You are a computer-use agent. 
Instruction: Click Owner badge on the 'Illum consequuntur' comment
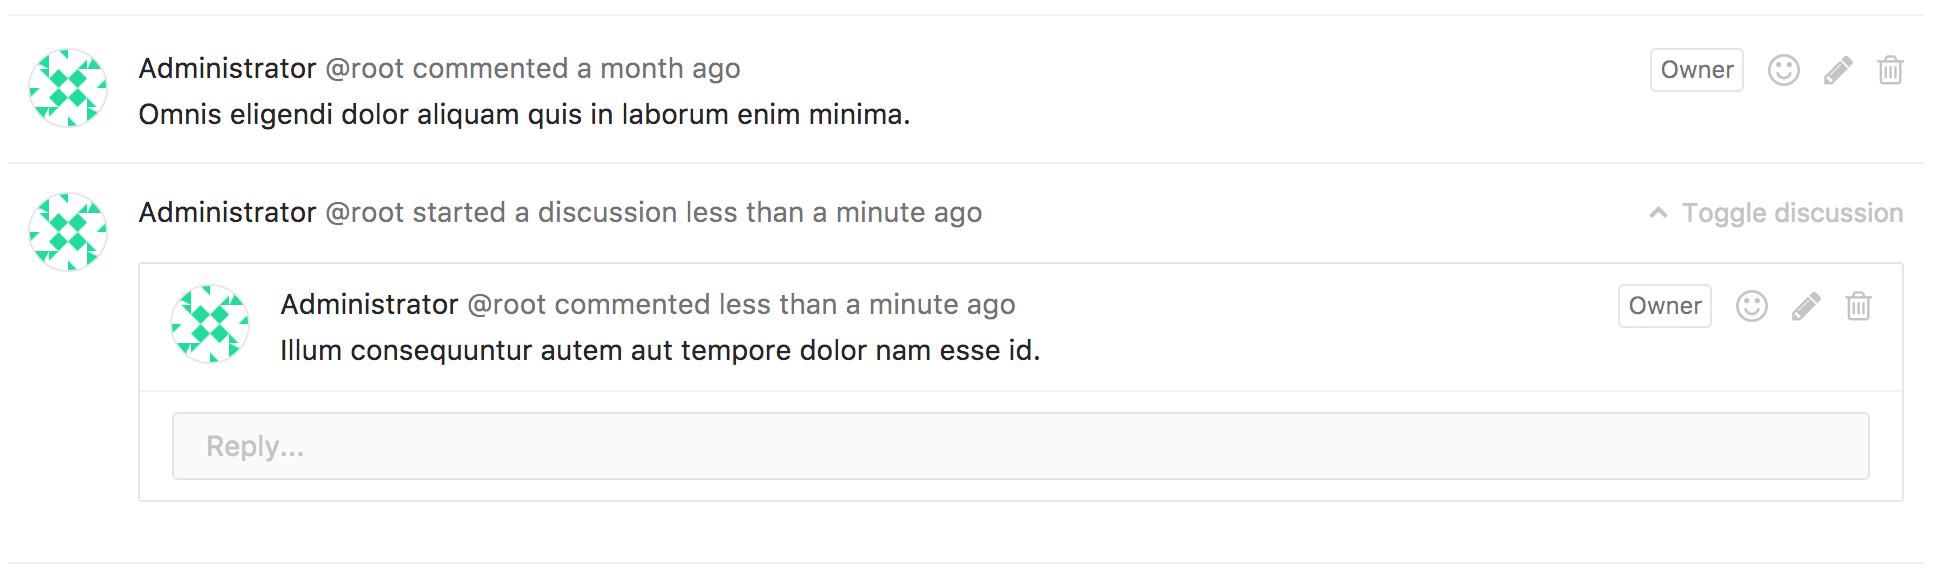[x=1664, y=306]
